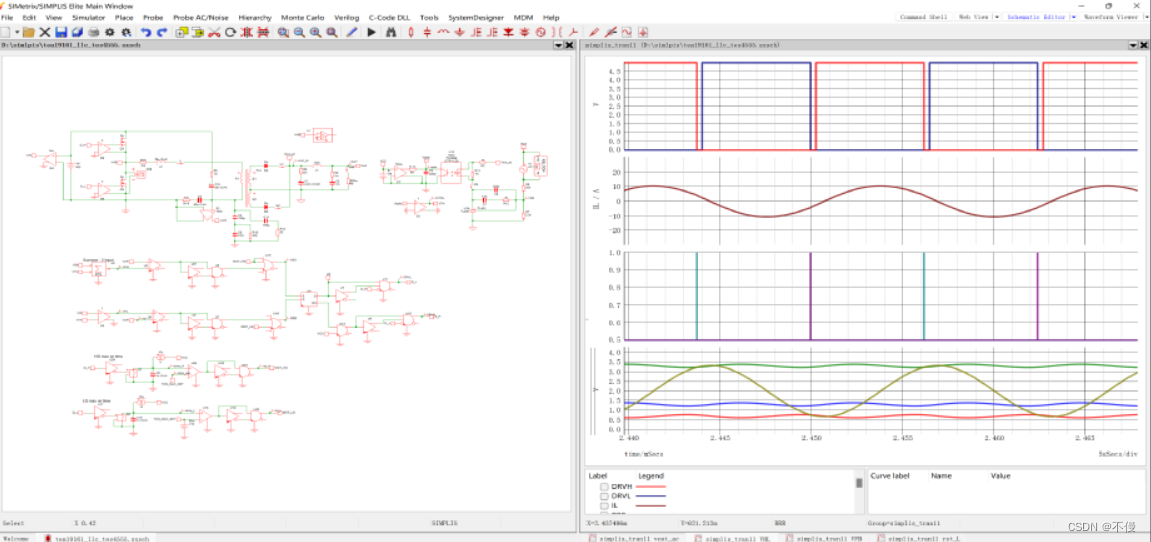
Task: Switch to the Welcome tab
Action: click(x=15, y=538)
